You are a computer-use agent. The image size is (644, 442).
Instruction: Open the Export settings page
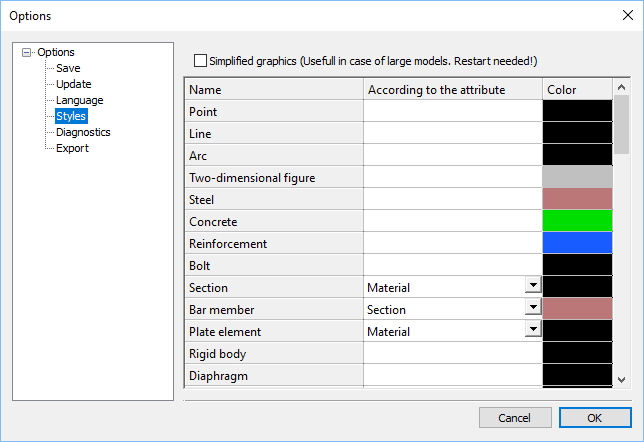[x=72, y=148]
